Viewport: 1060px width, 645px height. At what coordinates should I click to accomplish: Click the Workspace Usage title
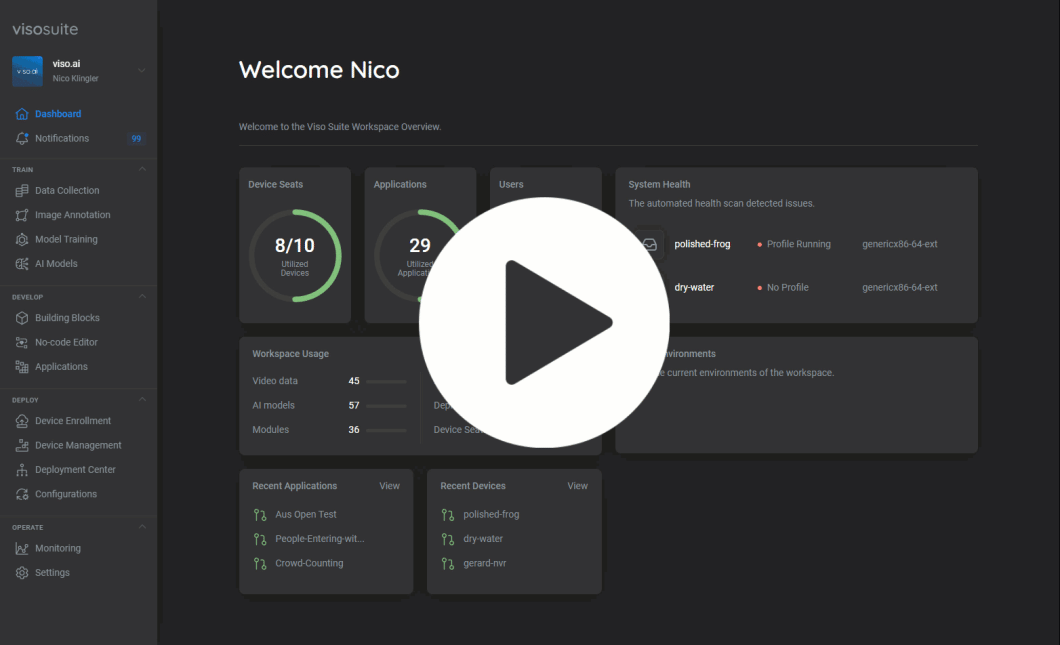[291, 354]
